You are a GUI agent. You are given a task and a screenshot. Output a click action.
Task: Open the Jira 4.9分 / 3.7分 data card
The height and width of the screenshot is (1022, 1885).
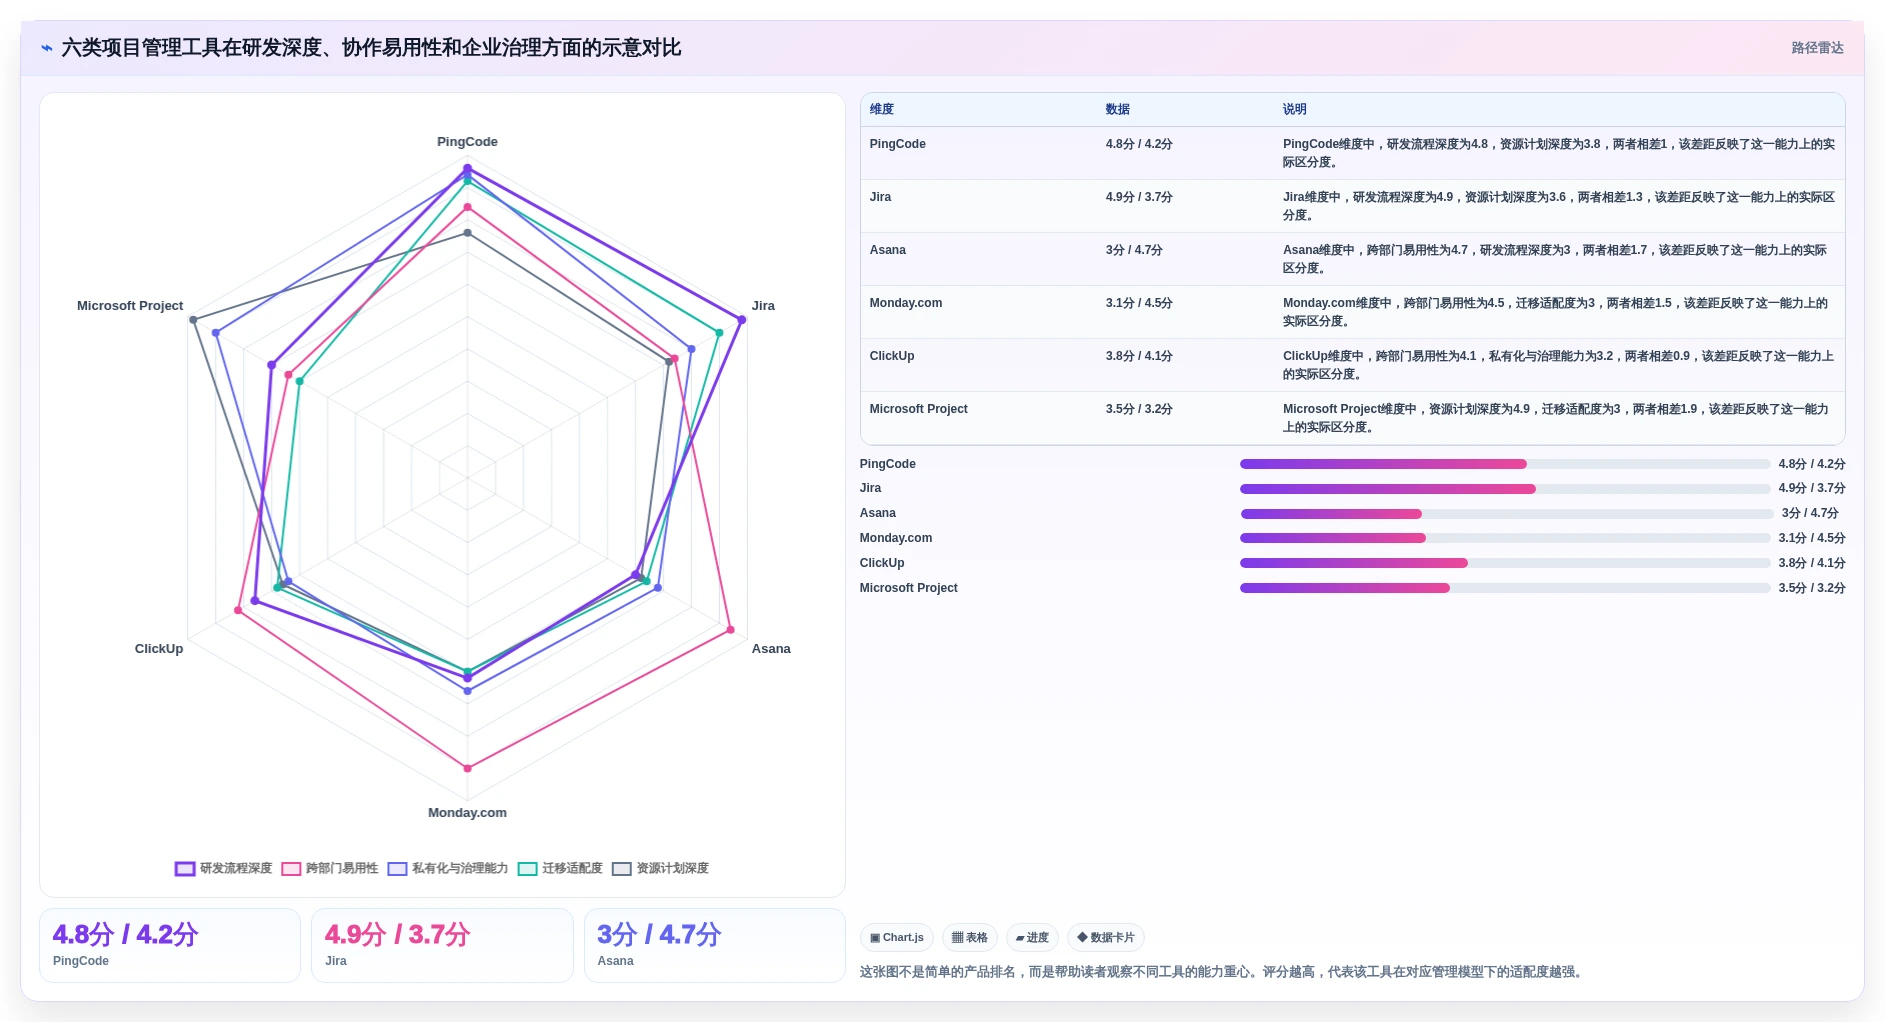pos(442,945)
